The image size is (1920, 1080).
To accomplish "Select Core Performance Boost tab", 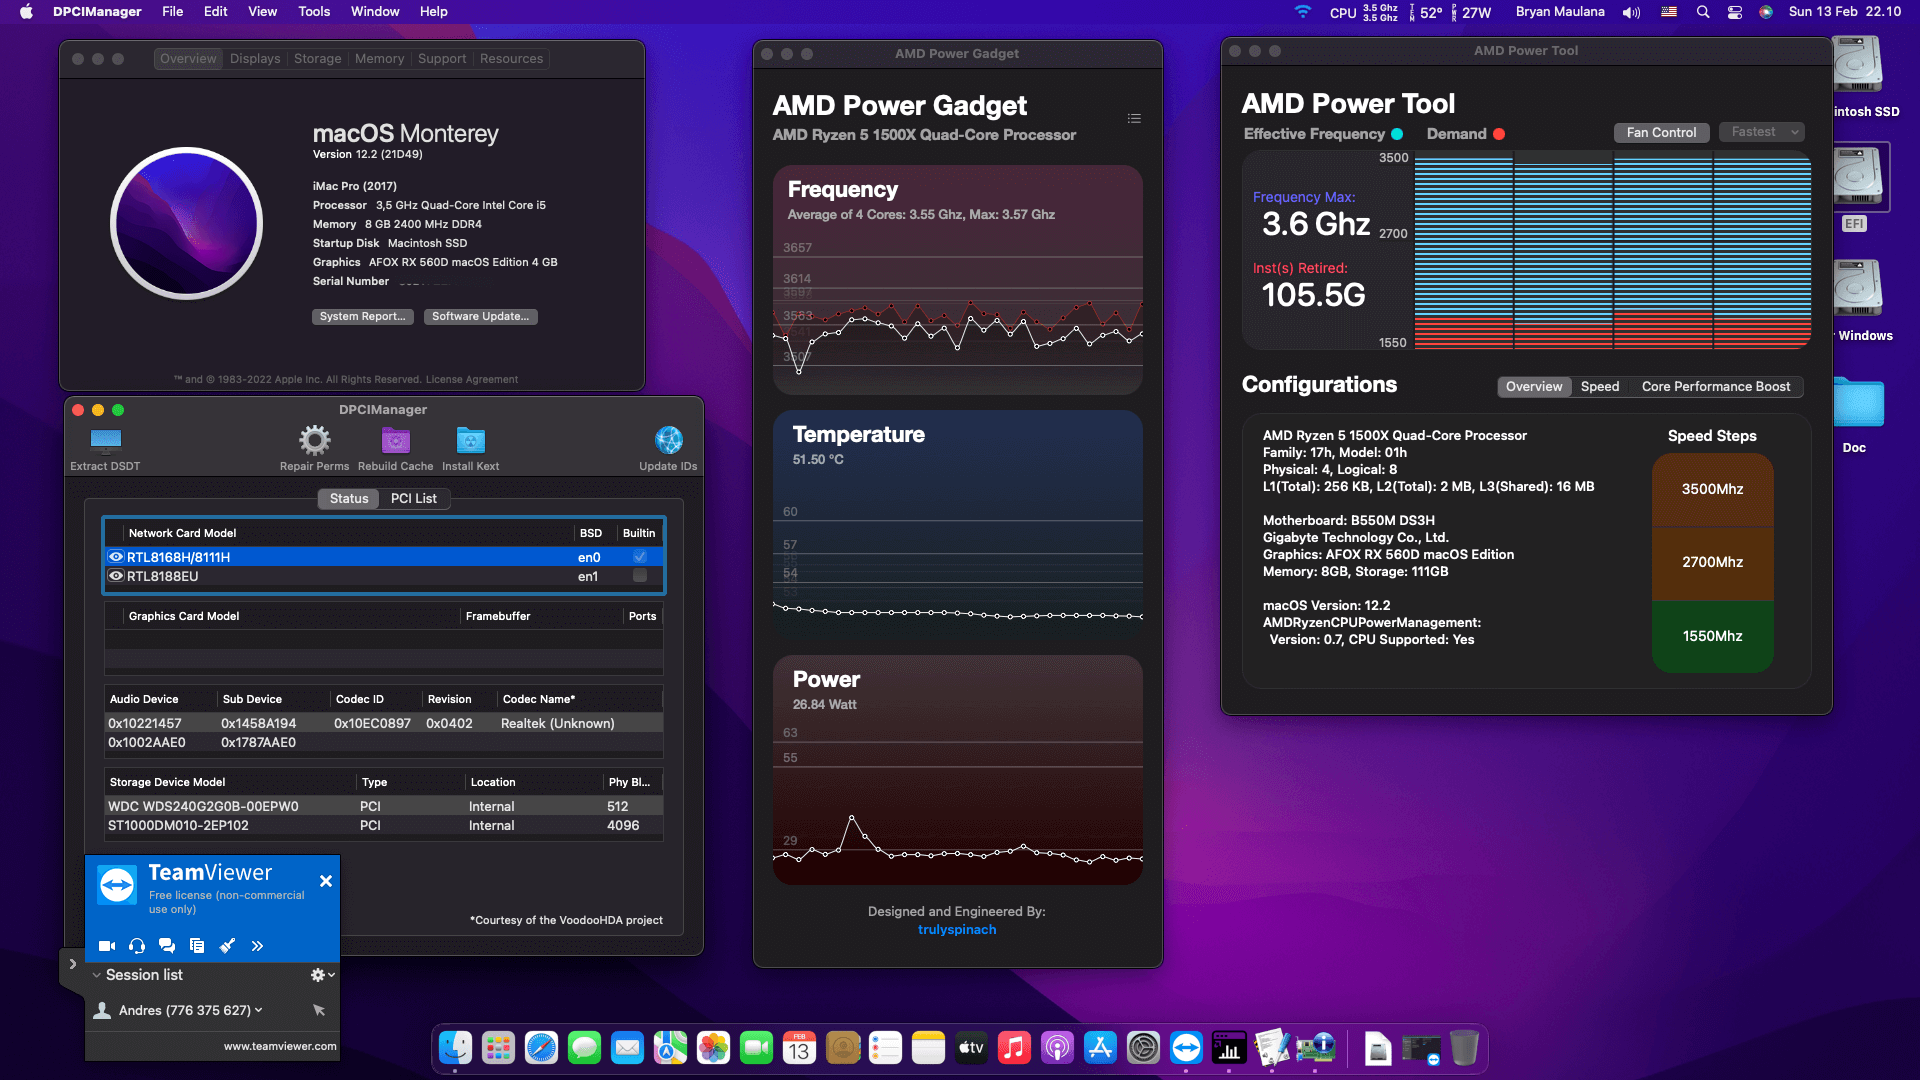I will 1716,387.
